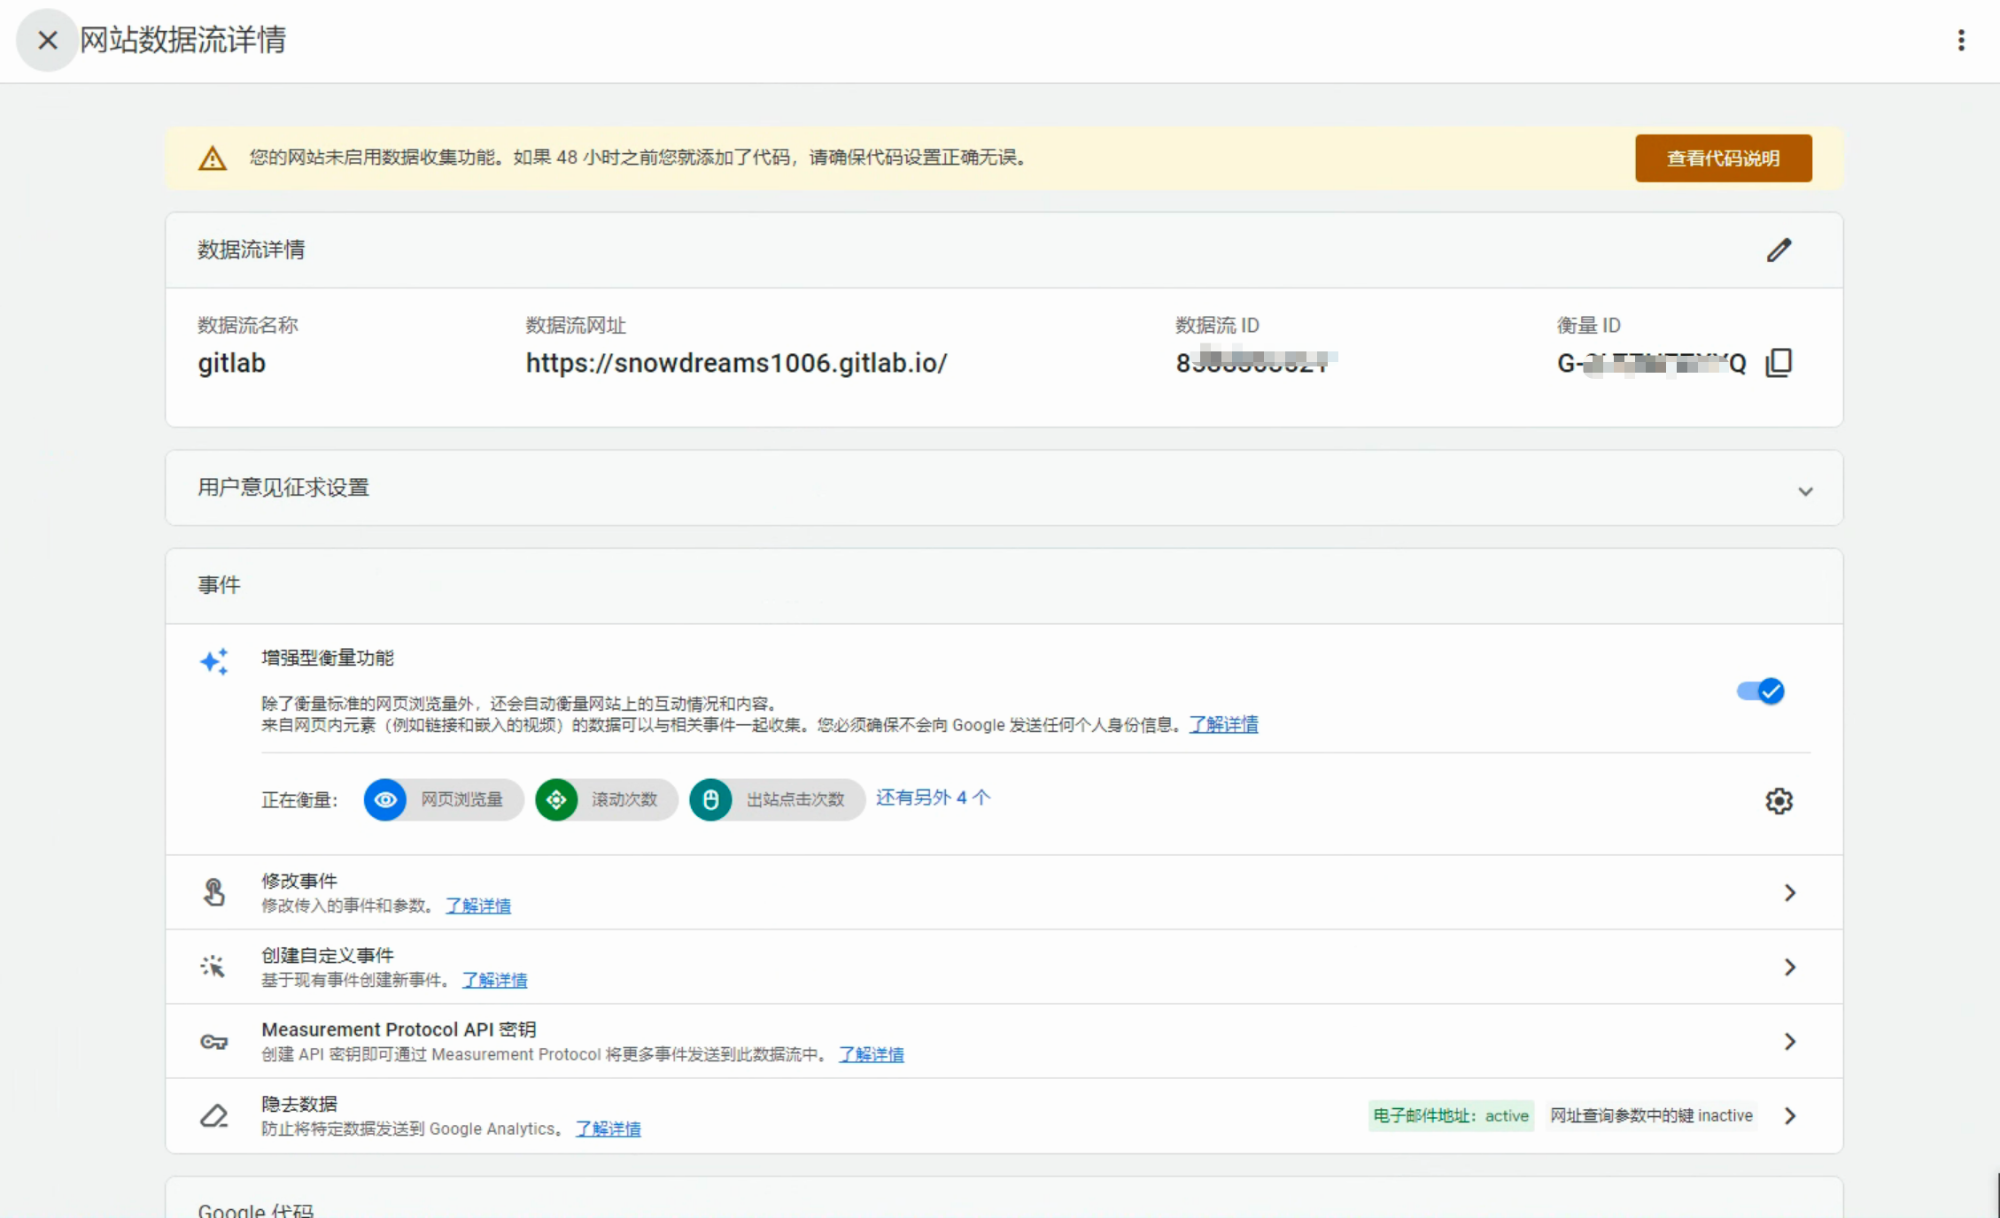Click the 还有另外 4 个 link
Viewport: 2000px width, 1218px height.
click(x=932, y=797)
